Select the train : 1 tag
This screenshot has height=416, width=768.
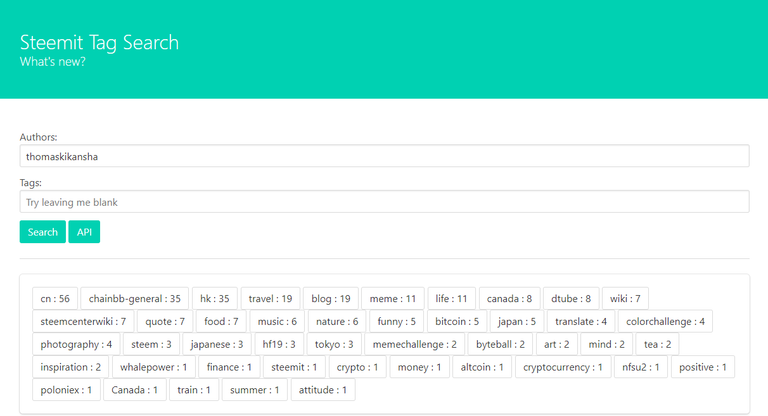pyautogui.click(x=194, y=390)
